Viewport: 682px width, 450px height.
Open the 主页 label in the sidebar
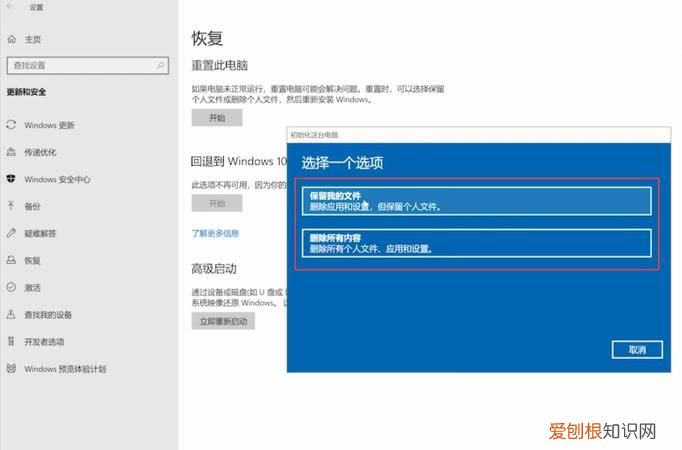pyautogui.click(x=33, y=40)
